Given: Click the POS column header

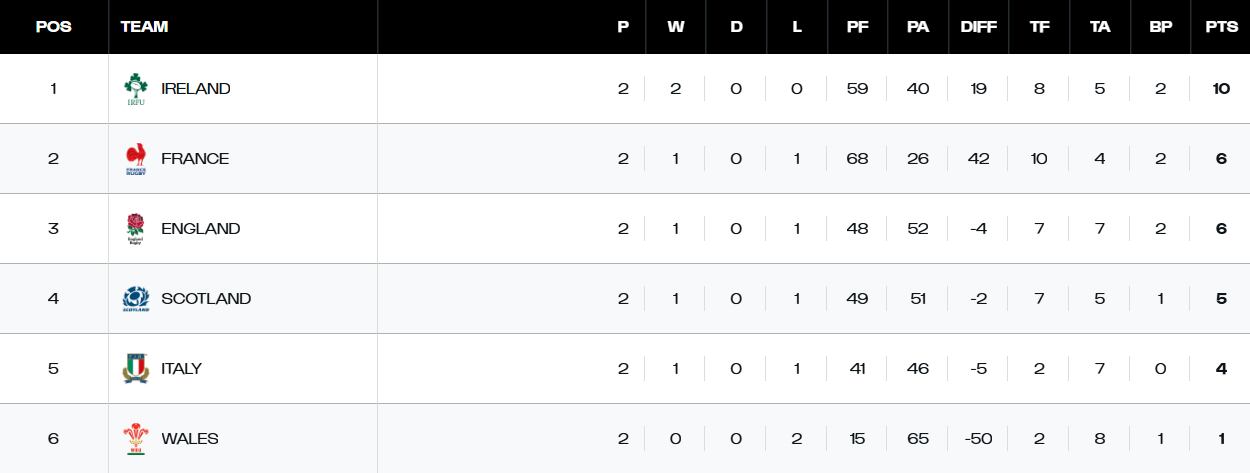Looking at the screenshot, I should click(53, 27).
